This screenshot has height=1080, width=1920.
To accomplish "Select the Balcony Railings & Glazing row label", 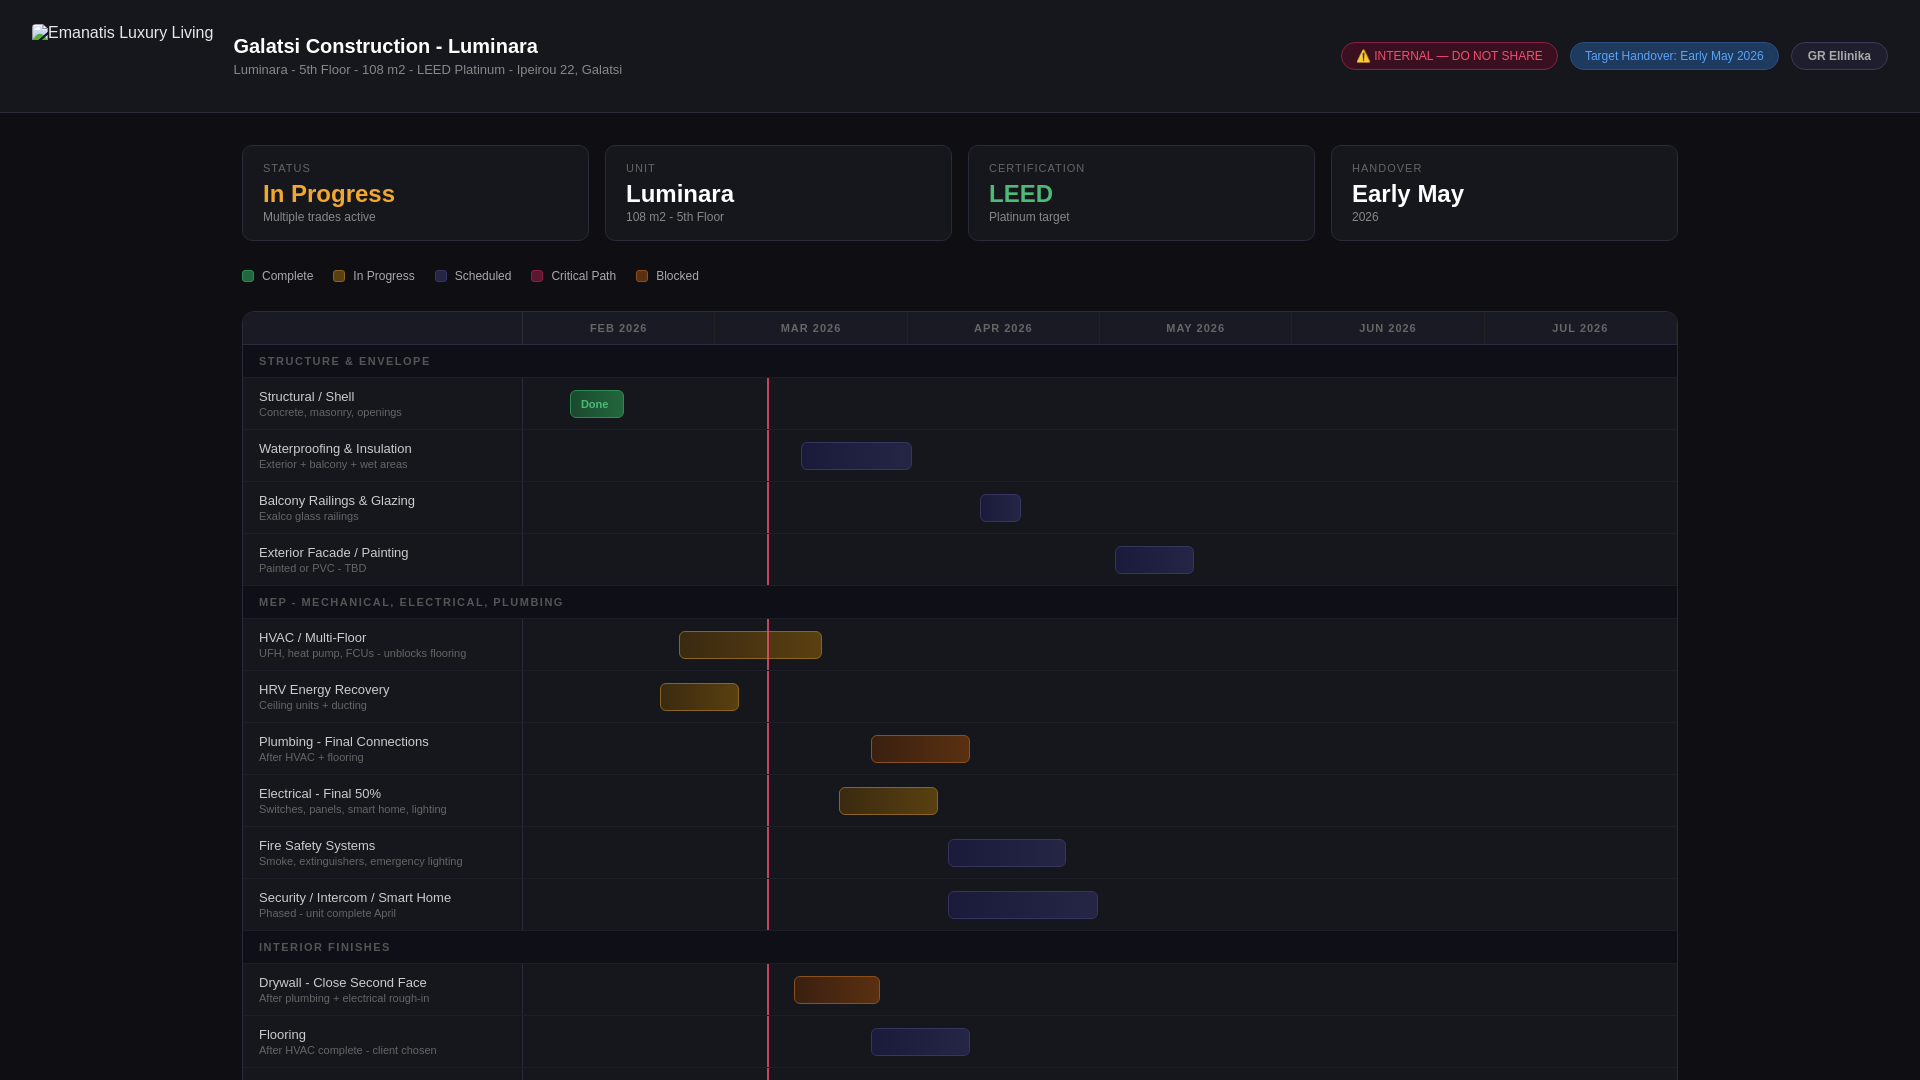I will point(382,508).
